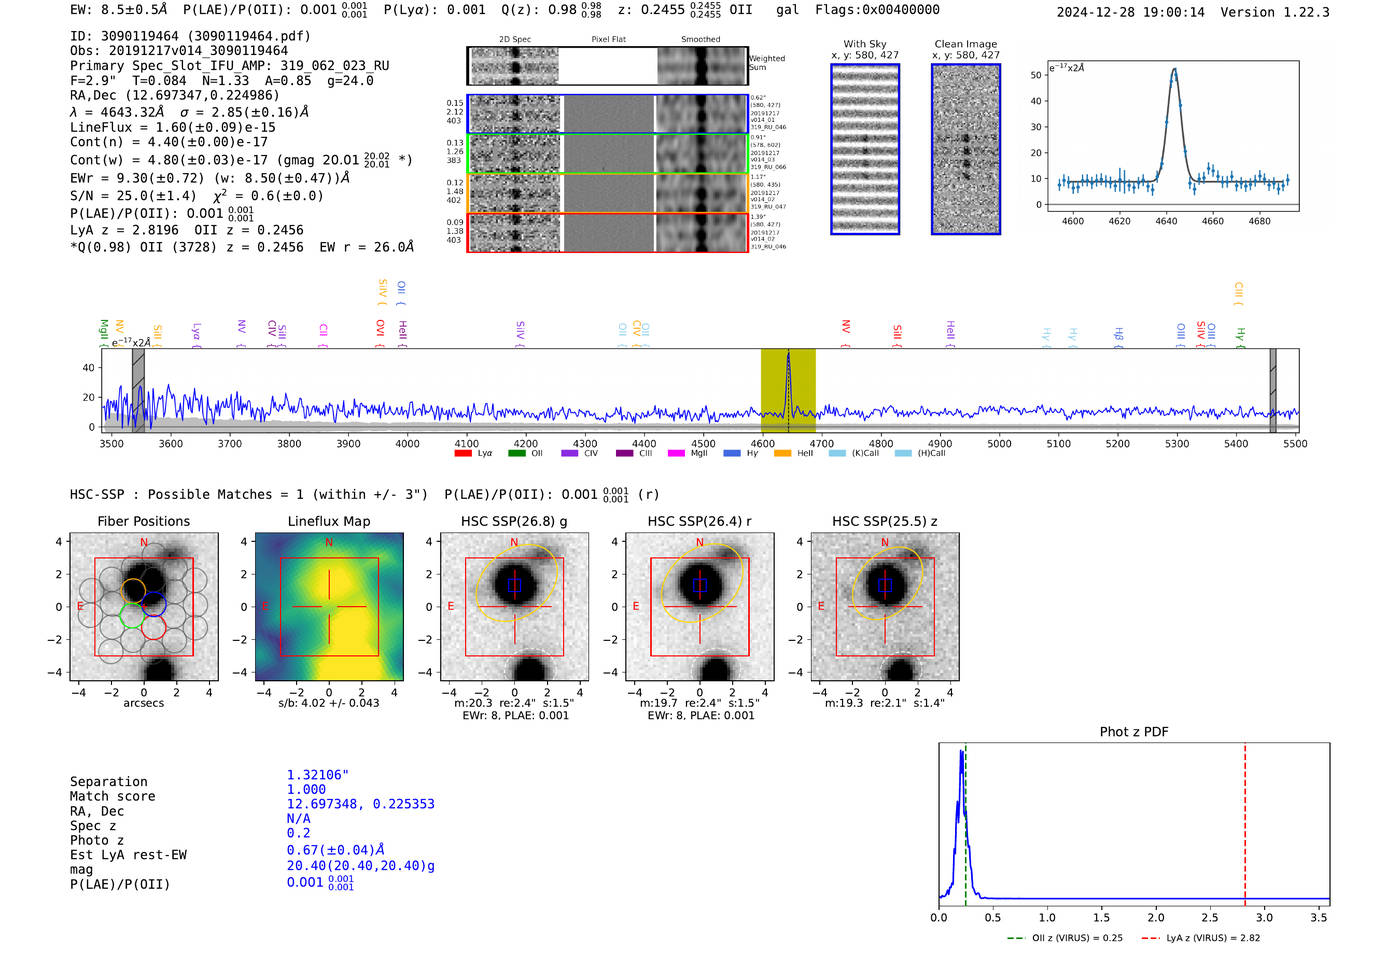The height and width of the screenshot is (953, 1400).
Task: Click the '*Q(0.98) OII (3728)' solution line
Action: coord(242,247)
